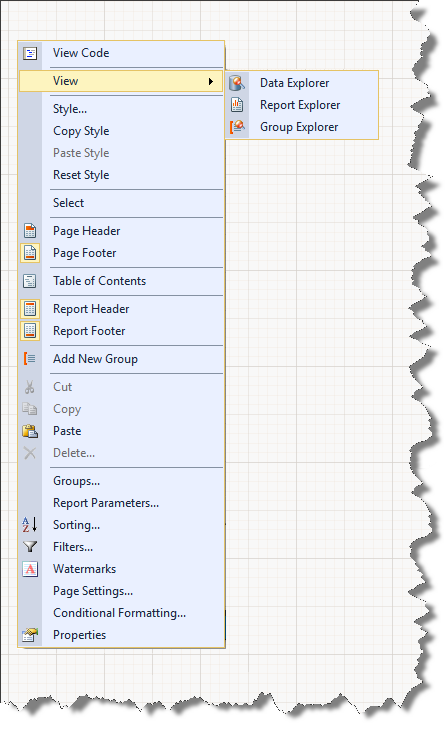Open Report Explorer from submenu
The height and width of the screenshot is (740, 445).
300,105
